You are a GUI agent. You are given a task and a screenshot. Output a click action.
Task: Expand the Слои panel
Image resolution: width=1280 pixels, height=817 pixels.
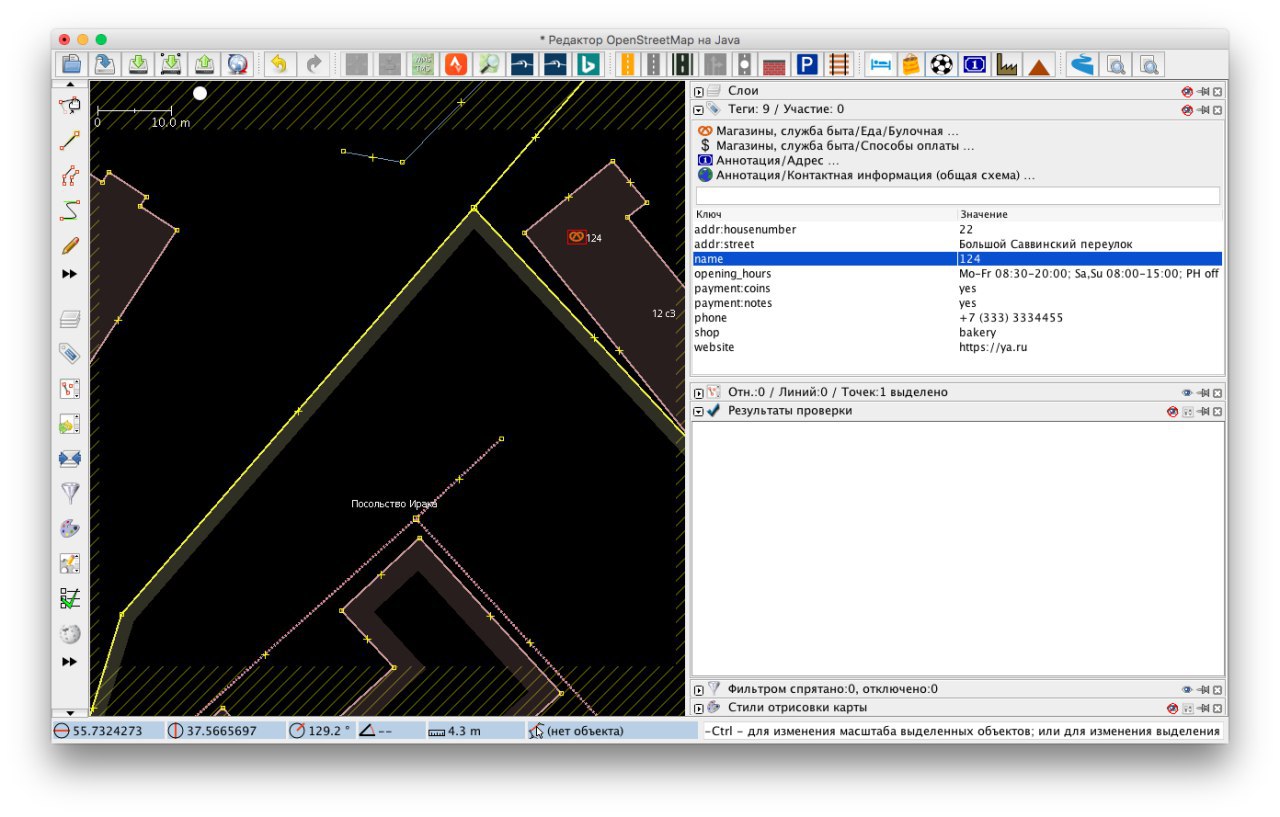coord(699,91)
